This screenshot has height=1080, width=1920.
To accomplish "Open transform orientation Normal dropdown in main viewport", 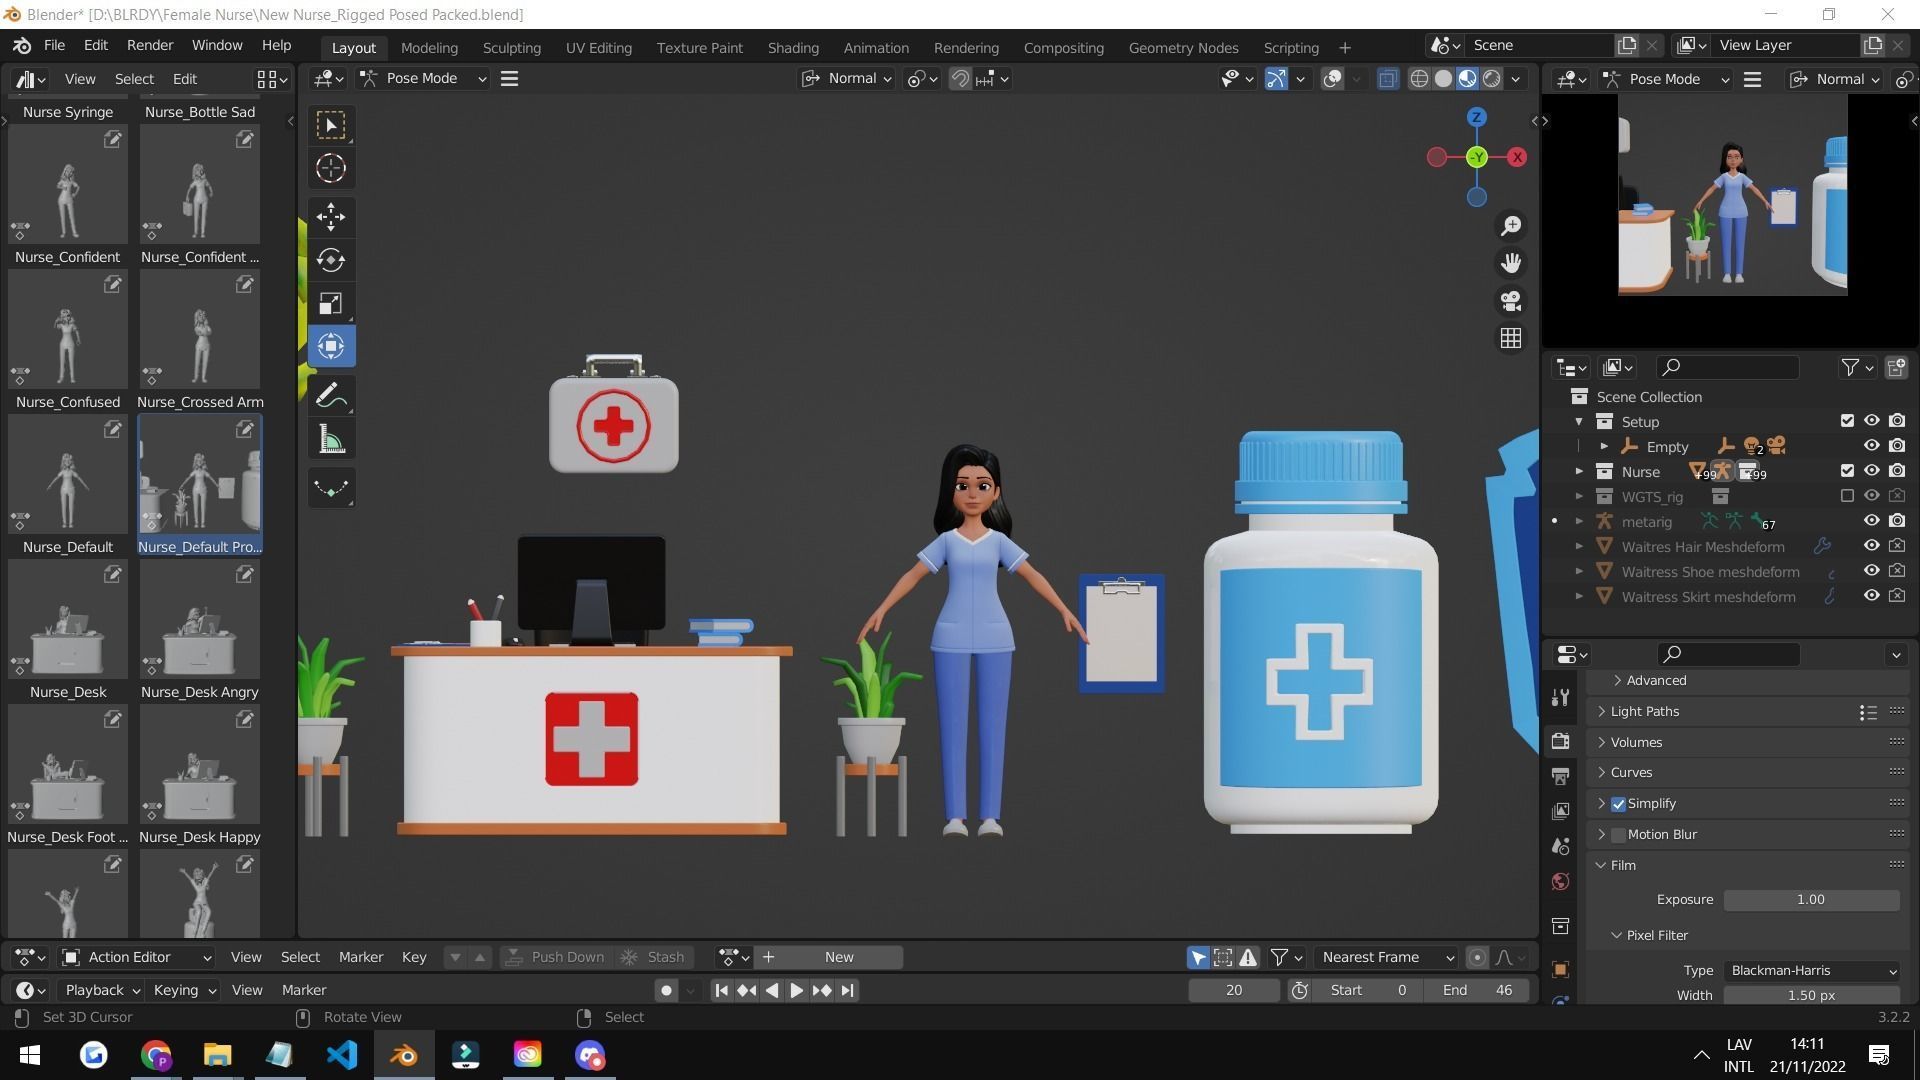I will (x=846, y=79).
